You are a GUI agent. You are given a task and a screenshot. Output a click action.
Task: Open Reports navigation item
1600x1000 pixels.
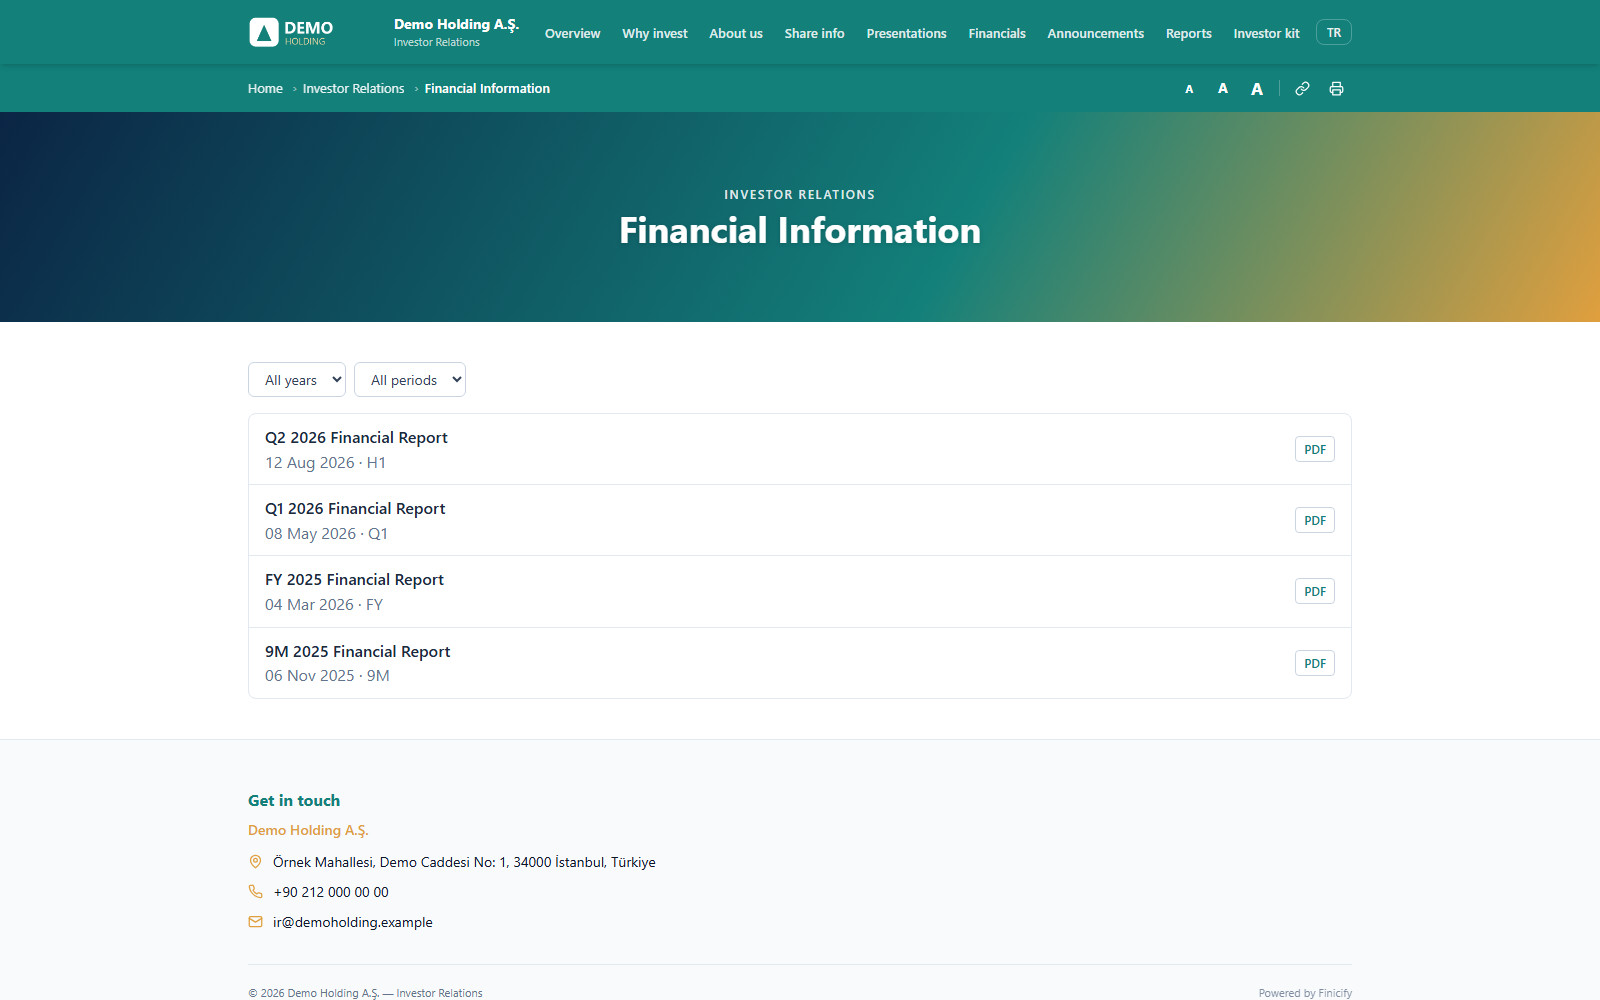point(1189,33)
